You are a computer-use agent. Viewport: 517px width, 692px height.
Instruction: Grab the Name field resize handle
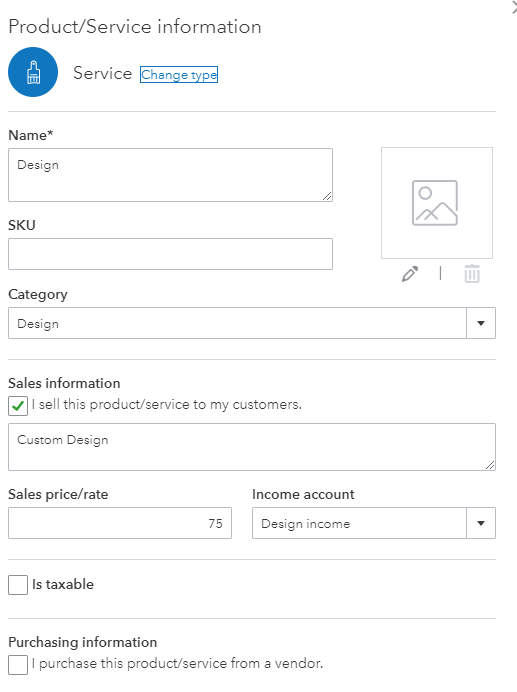(x=327, y=196)
